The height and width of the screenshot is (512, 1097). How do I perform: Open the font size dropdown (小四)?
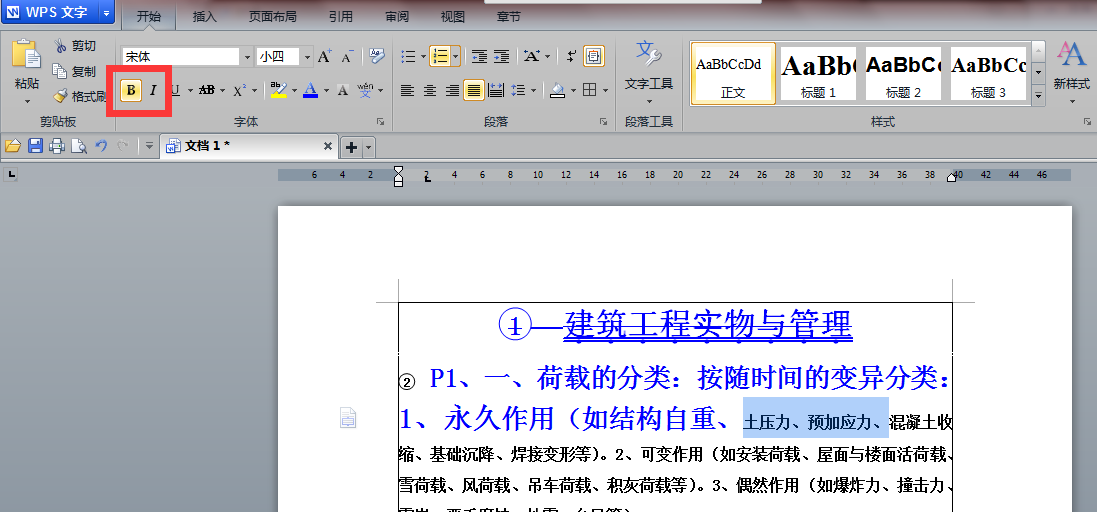point(306,57)
